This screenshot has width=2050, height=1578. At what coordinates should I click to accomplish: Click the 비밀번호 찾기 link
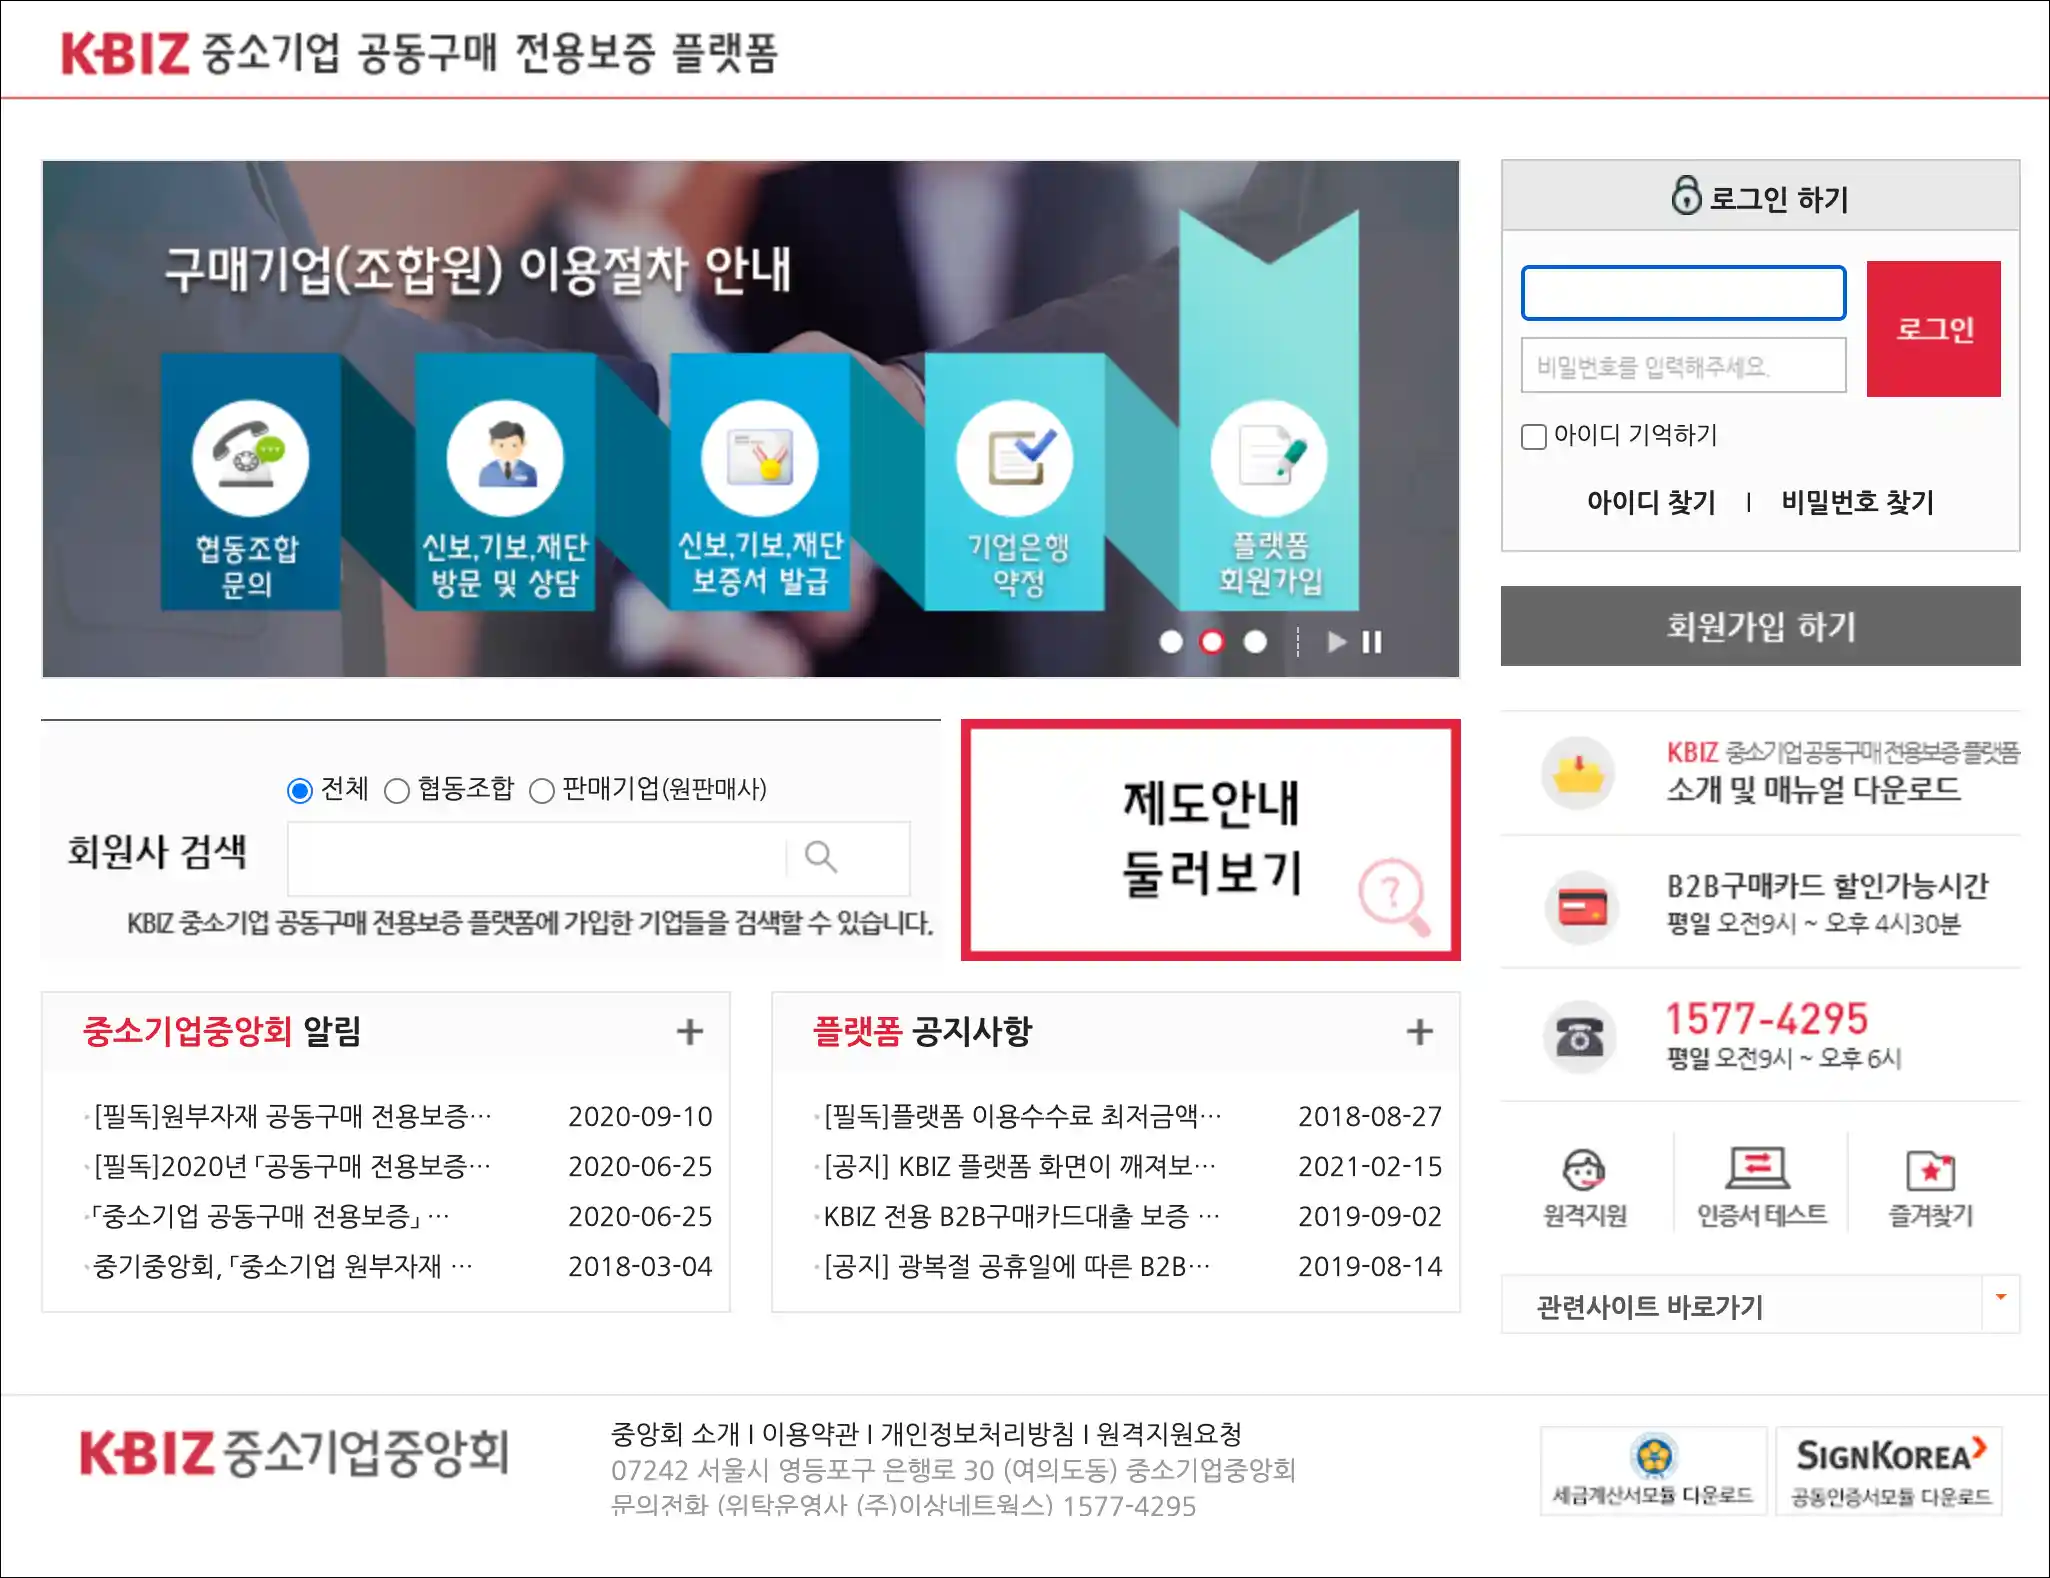pos(1857,502)
